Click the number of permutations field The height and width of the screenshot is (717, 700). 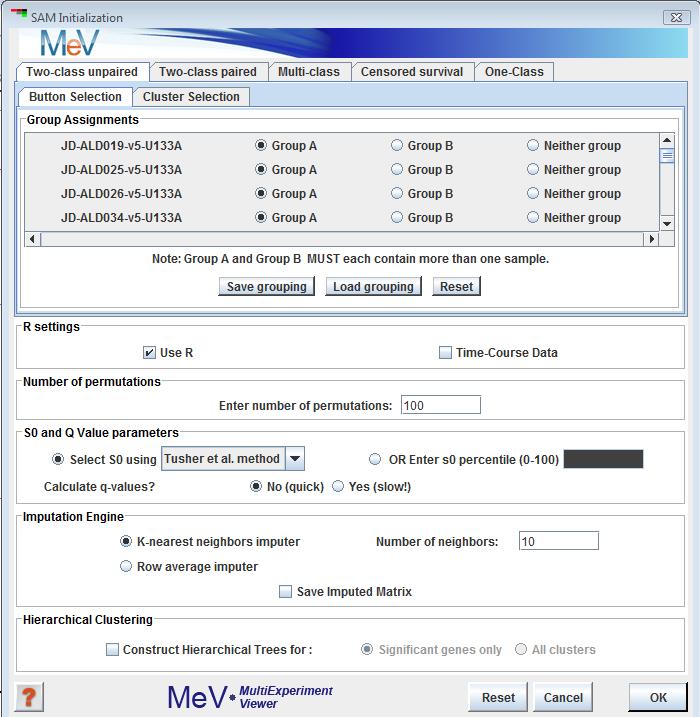point(440,405)
